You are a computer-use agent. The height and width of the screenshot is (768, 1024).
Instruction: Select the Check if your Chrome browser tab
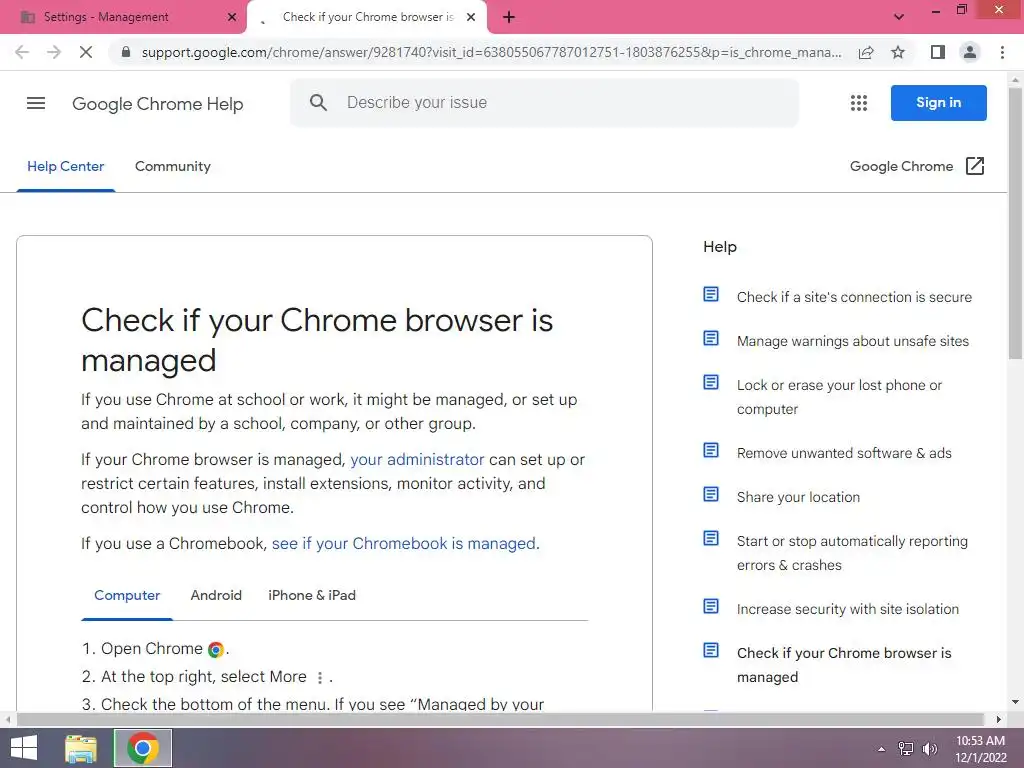[x=368, y=17]
